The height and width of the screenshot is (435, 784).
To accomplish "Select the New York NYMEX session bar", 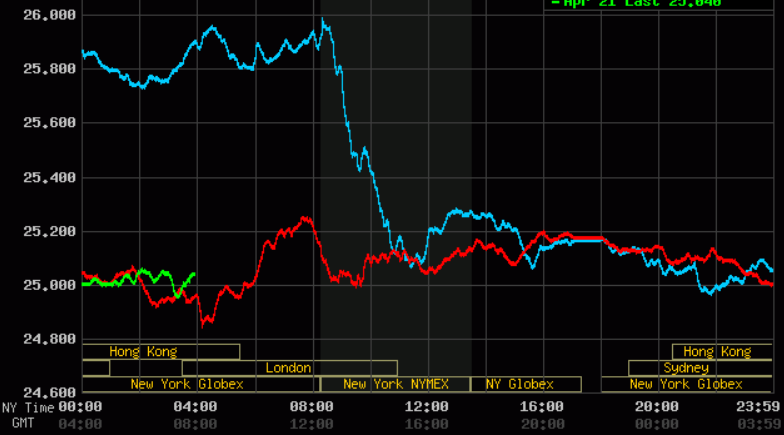I will pyautogui.click(x=395, y=384).
